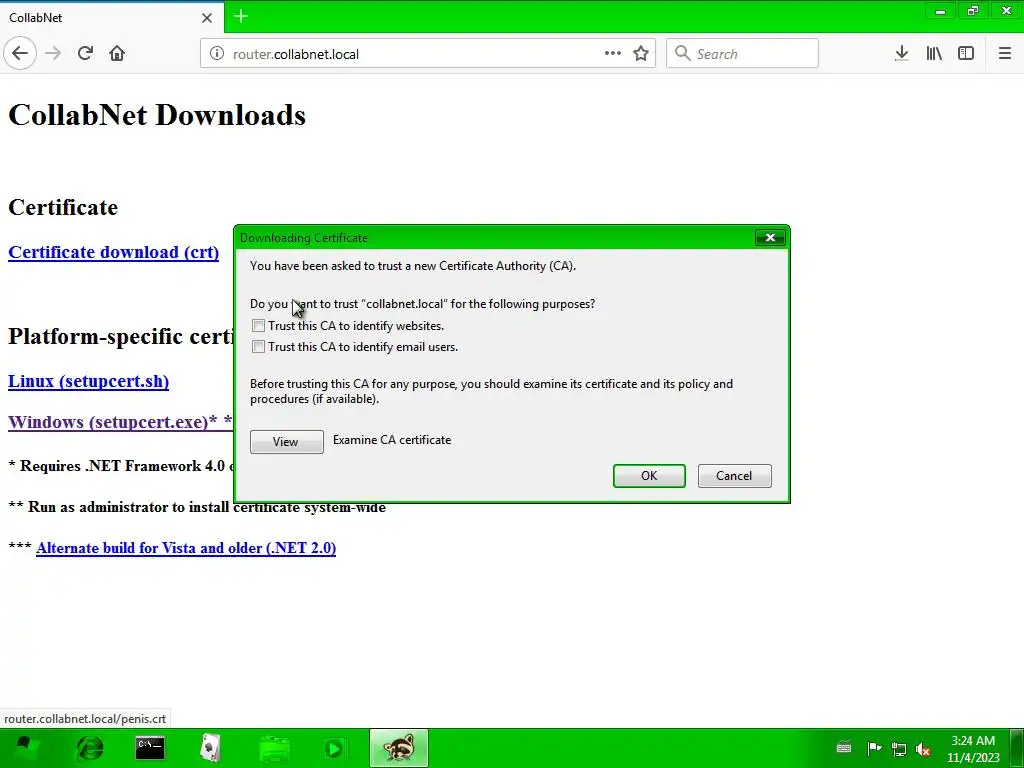
Task: Open the network tray icon
Action: click(x=899, y=749)
